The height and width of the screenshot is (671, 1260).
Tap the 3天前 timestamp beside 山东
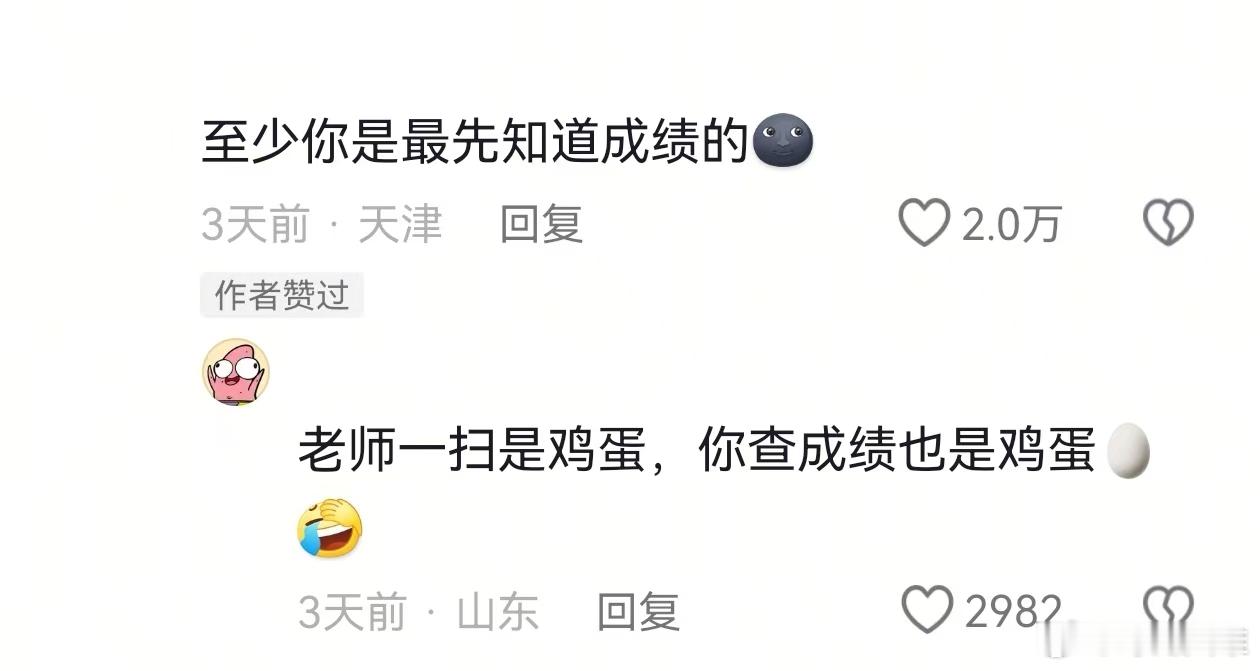353,611
